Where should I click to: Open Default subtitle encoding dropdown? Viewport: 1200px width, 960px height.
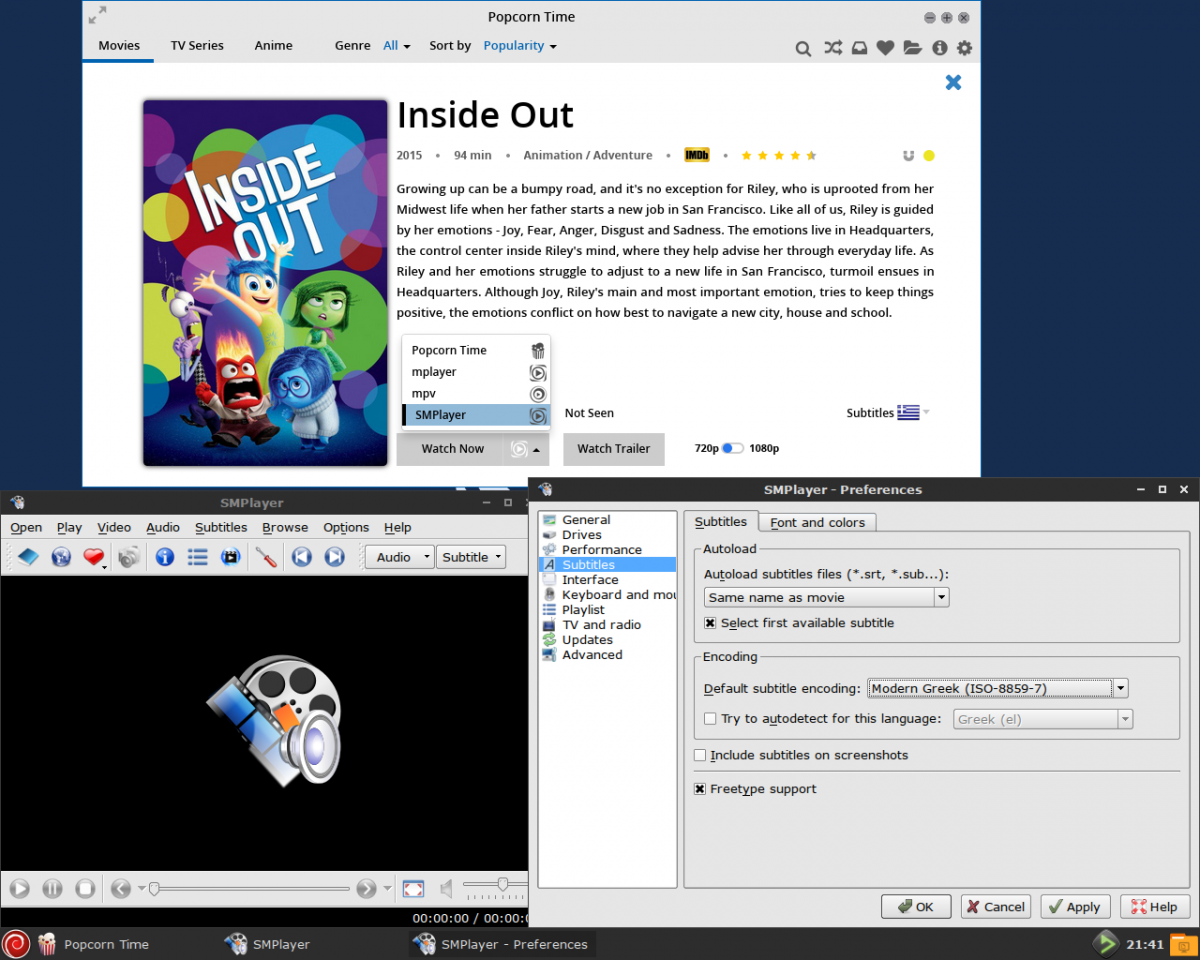998,688
